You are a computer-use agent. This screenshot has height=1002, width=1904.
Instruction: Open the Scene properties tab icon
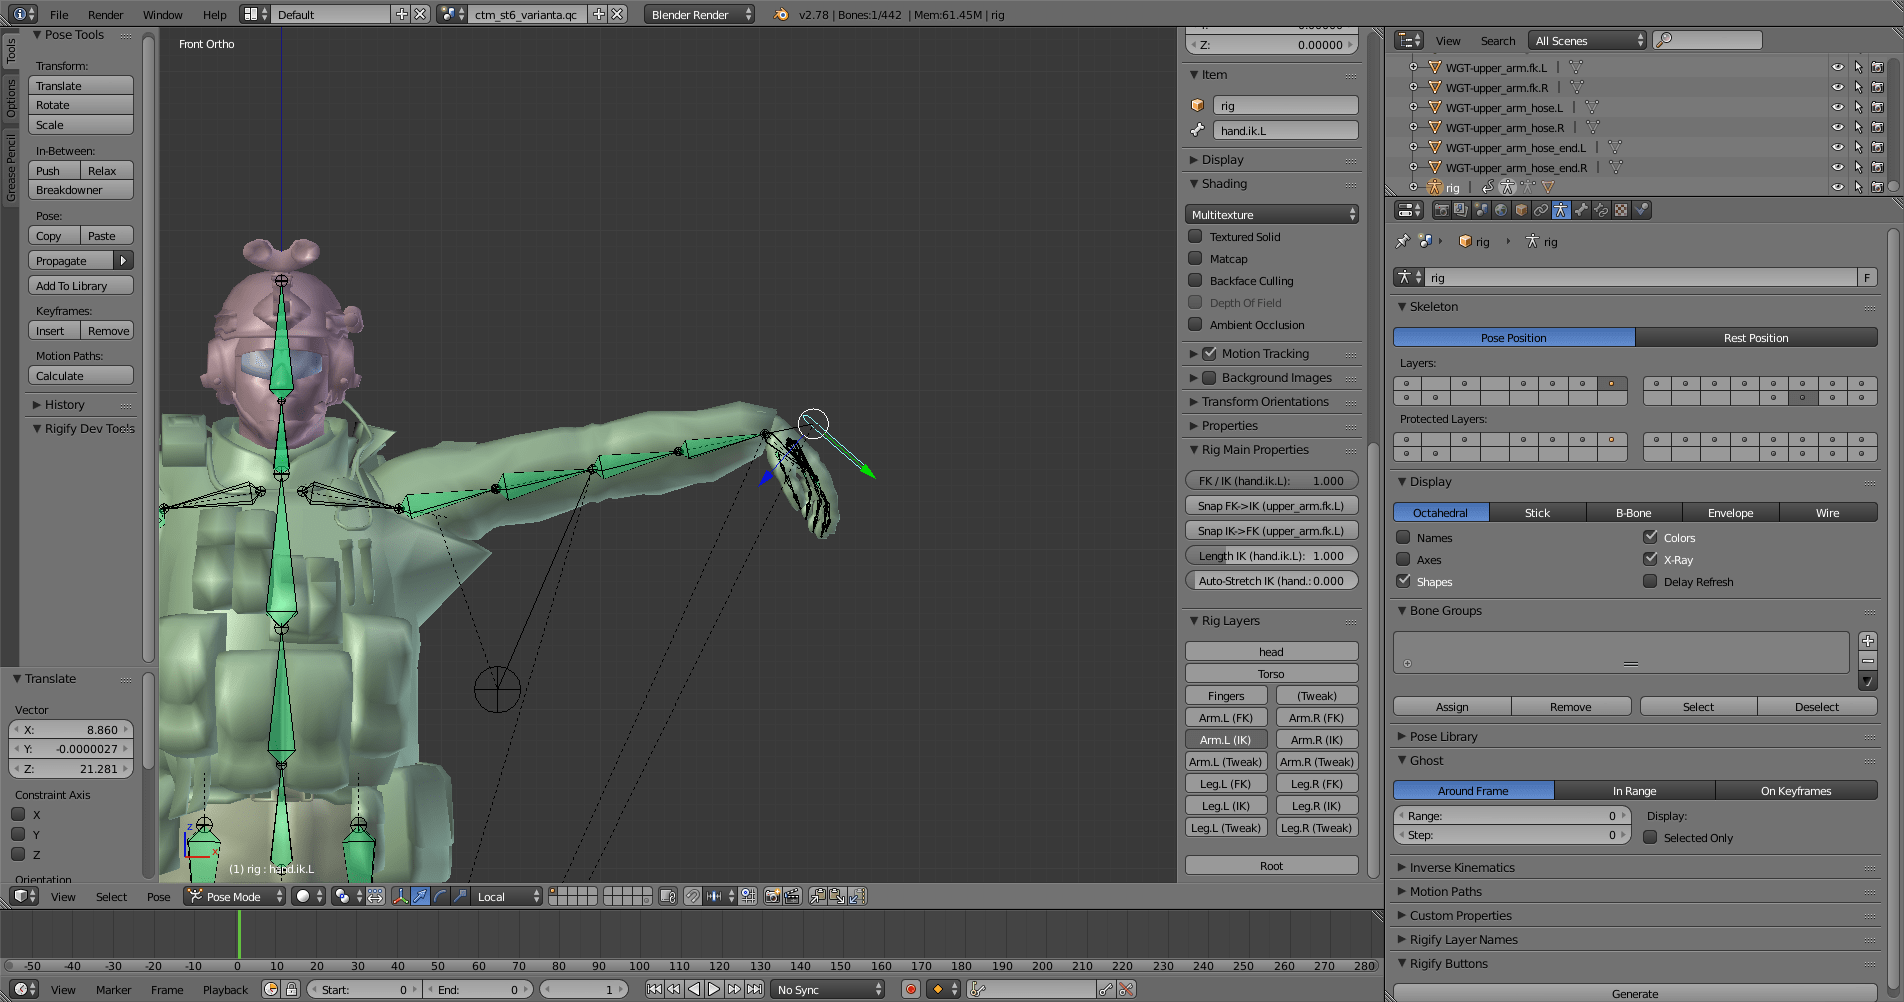pos(1481,210)
